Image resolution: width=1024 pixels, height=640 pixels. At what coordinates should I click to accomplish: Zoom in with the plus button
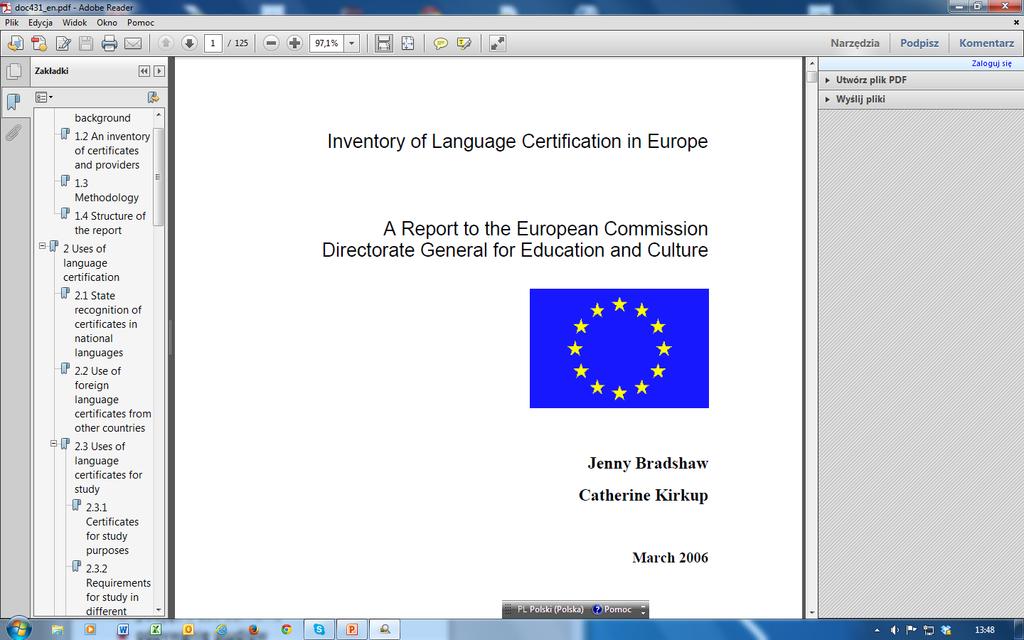coord(295,43)
